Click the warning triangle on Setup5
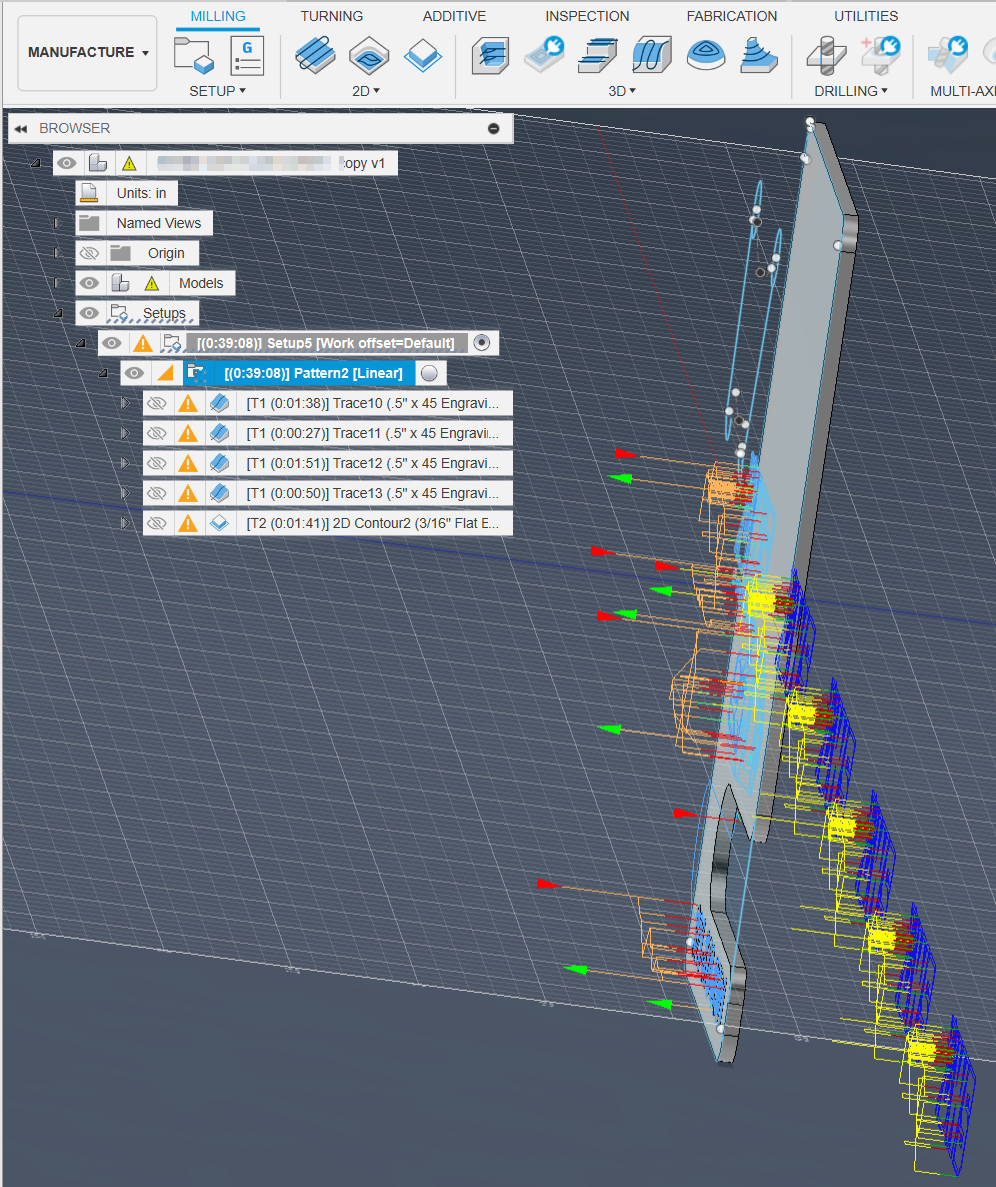The width and height of the screenshot is (996, 1187). pyautogui.click(x=142, y=343)
